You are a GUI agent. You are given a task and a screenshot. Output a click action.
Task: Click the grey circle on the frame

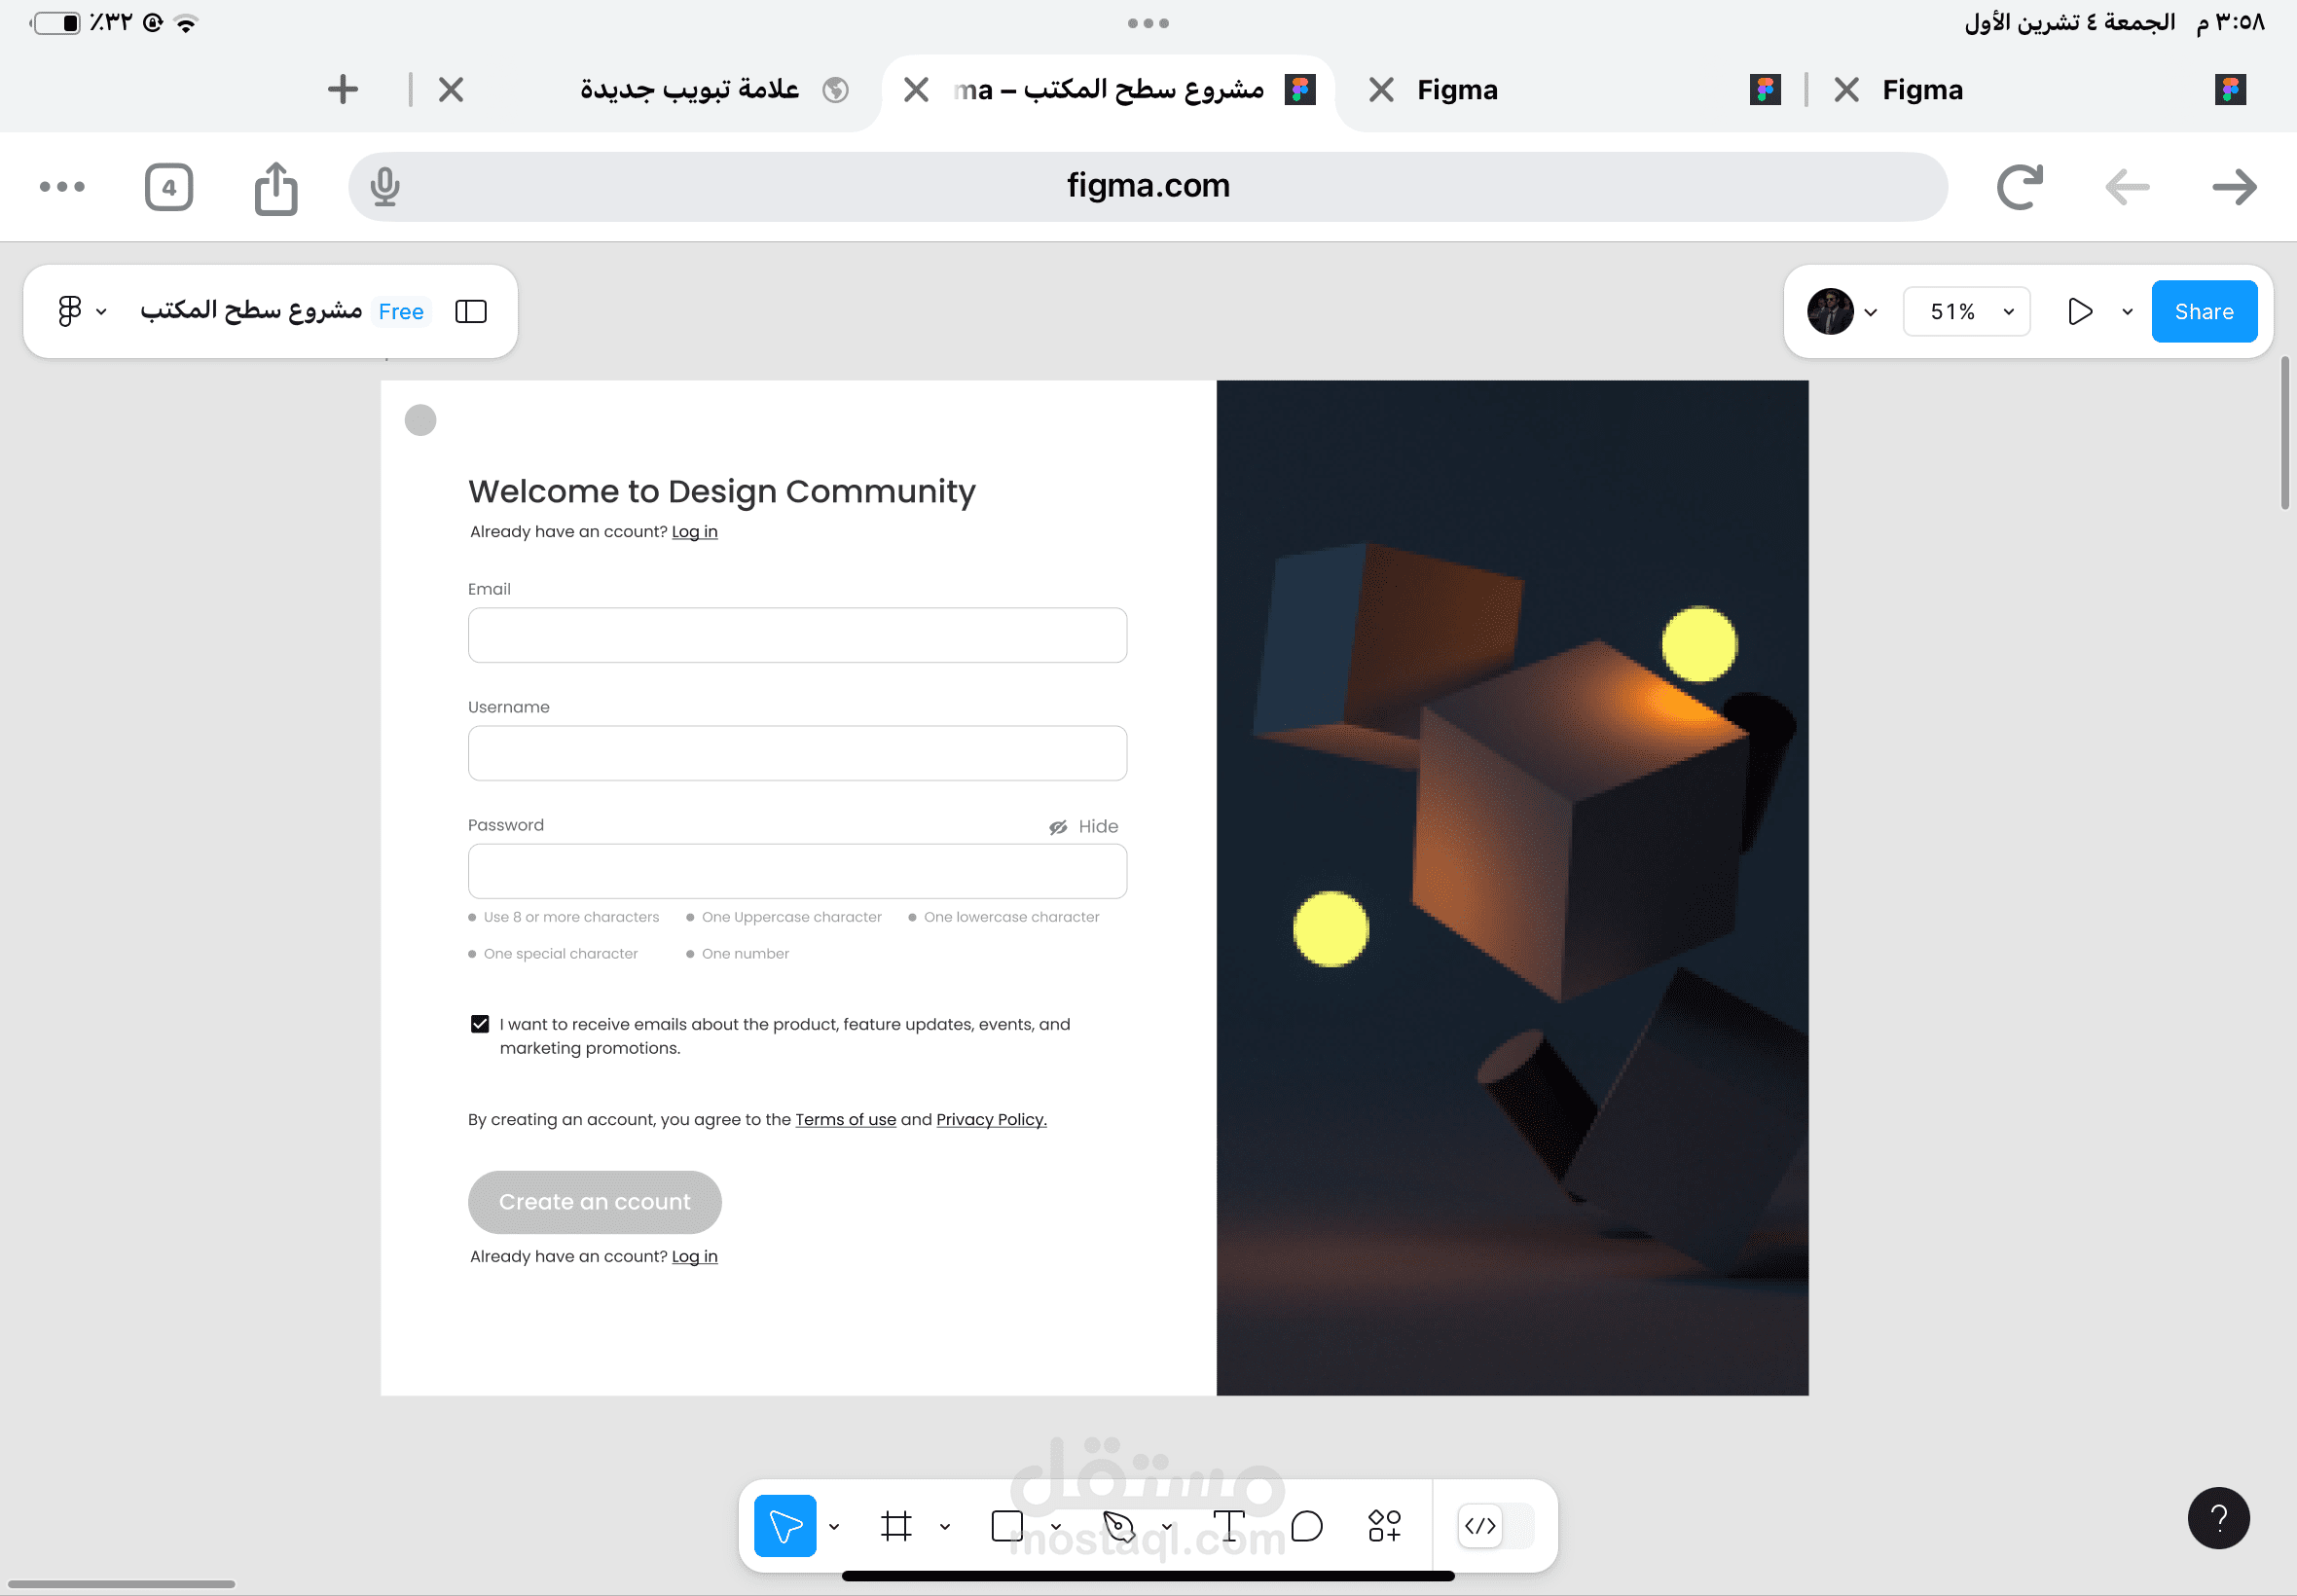pyautogui.click(x=420, y=420)
